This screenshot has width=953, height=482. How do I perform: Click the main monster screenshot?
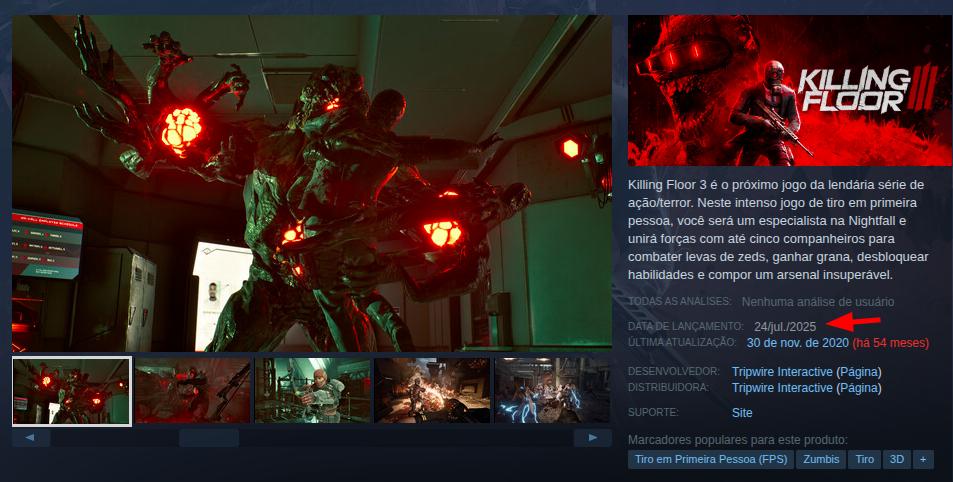click(x=312, y=183)
